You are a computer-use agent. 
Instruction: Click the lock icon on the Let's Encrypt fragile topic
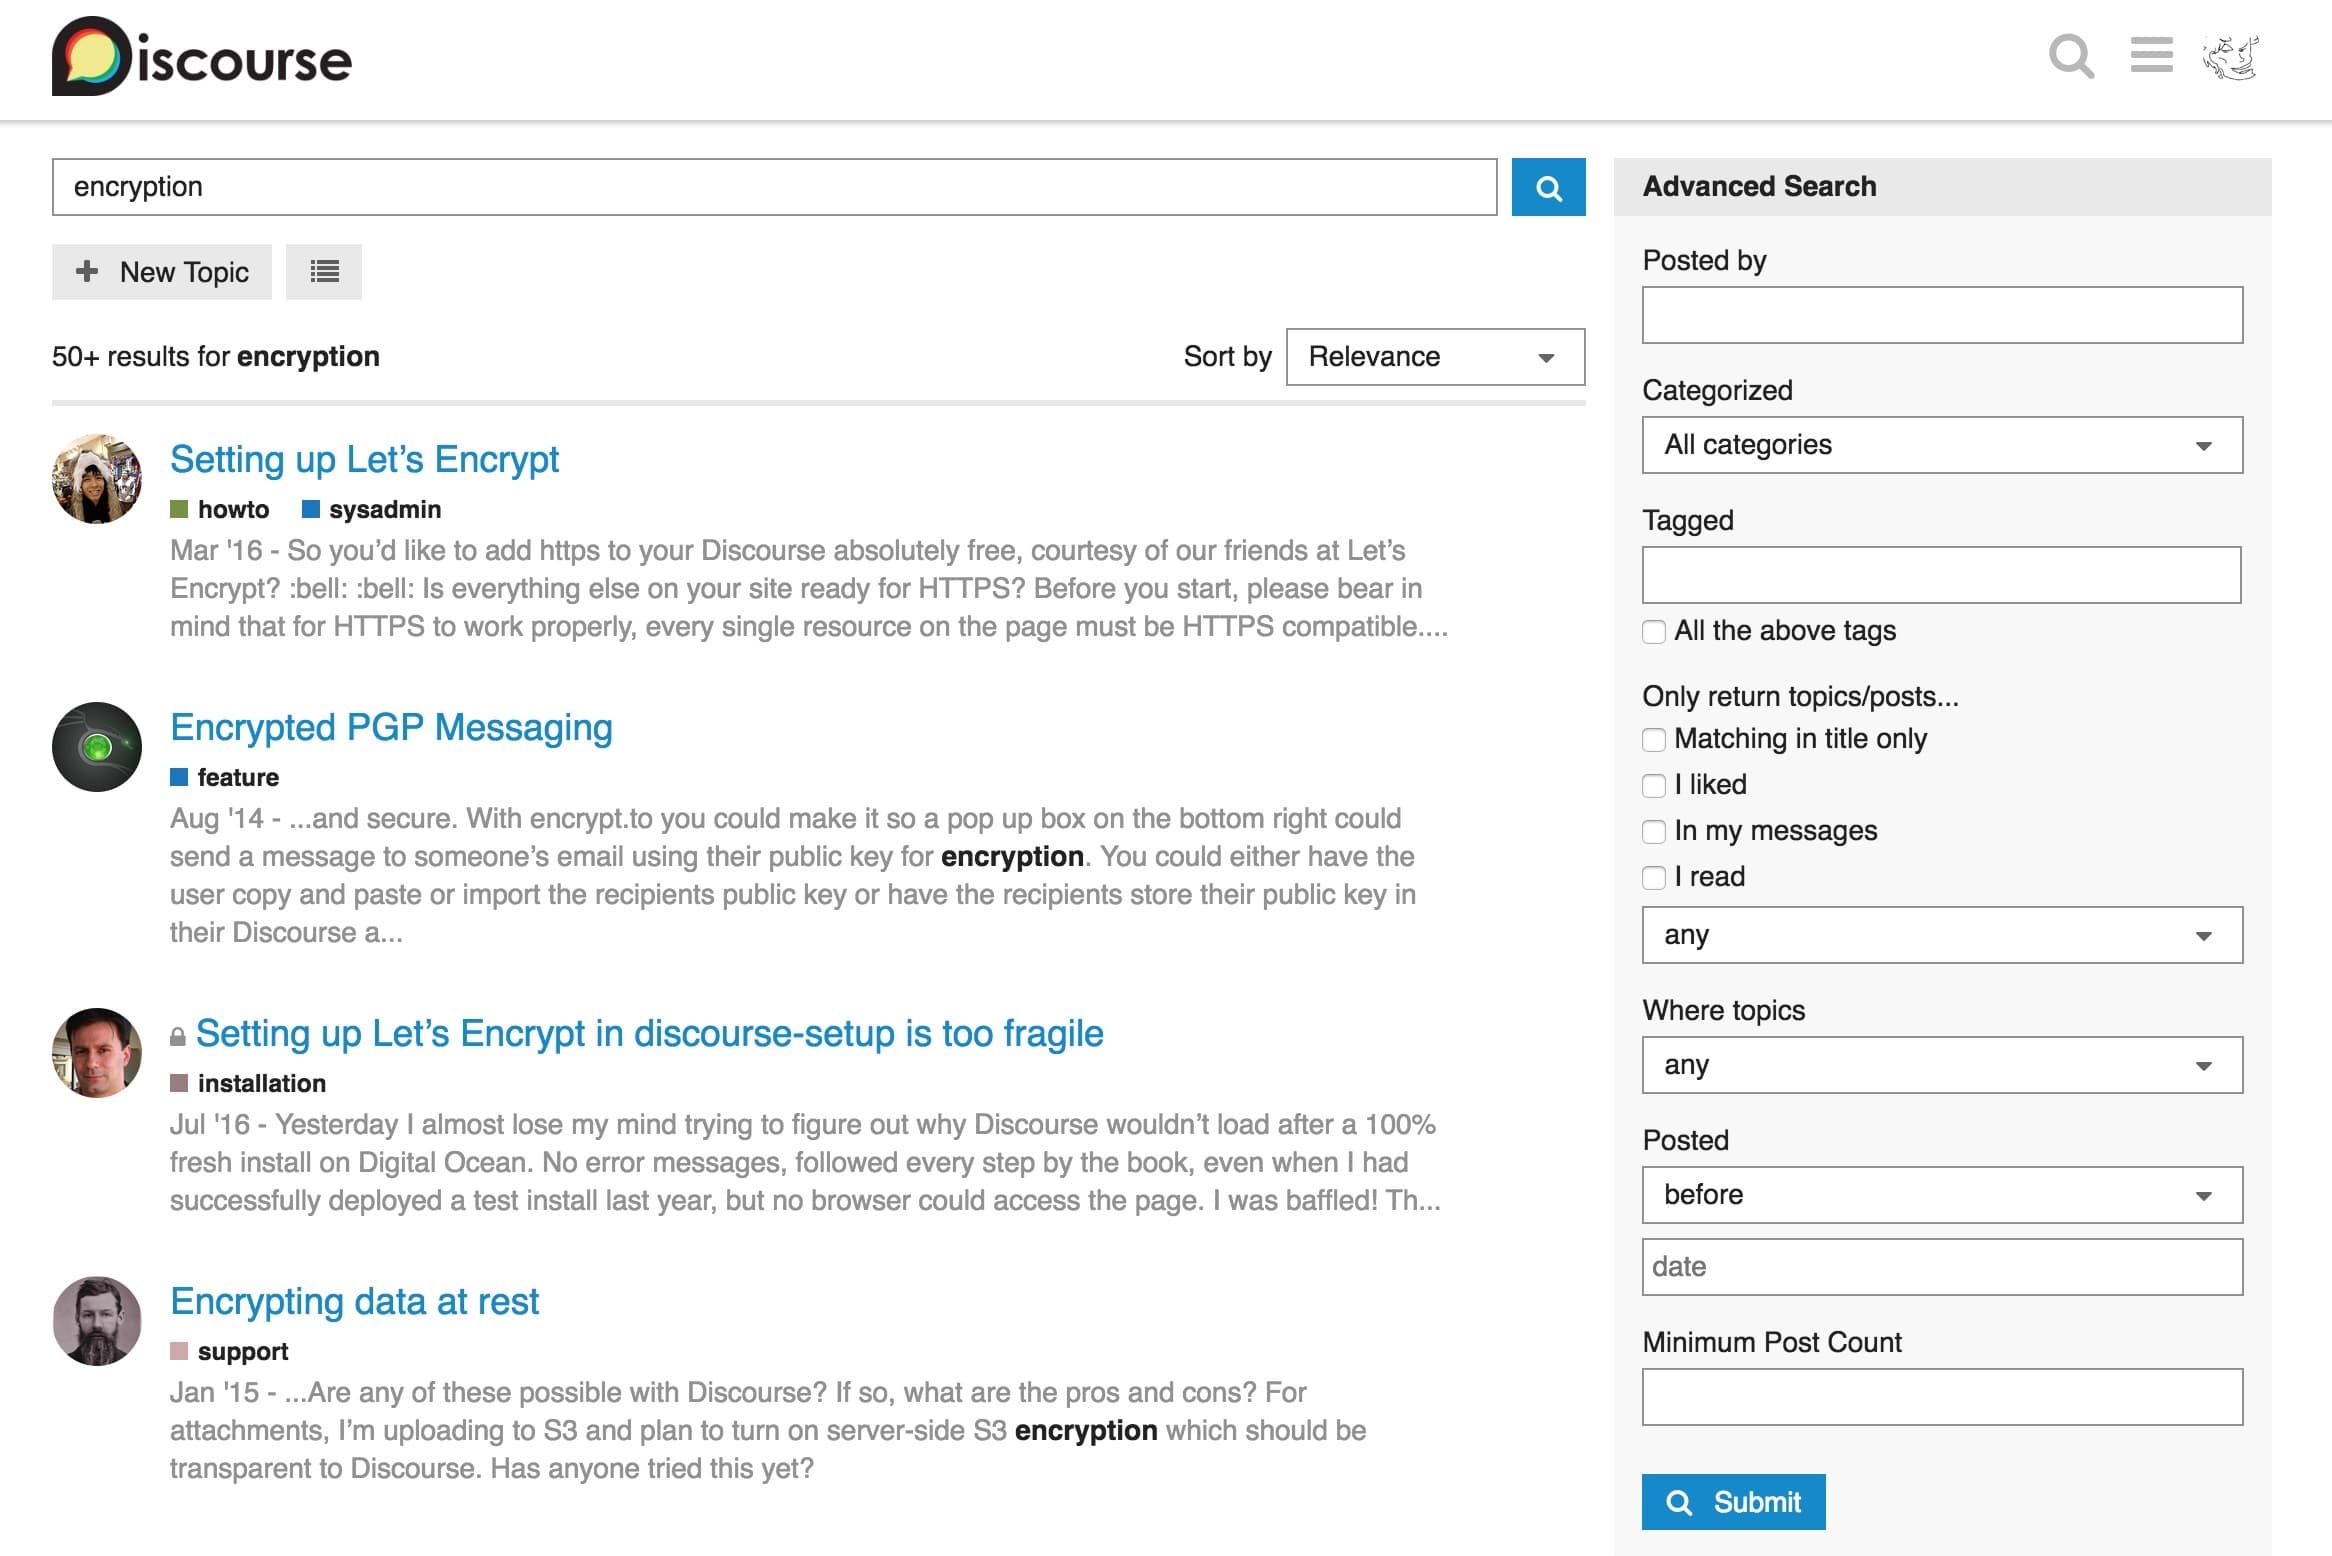[178, 1034]
